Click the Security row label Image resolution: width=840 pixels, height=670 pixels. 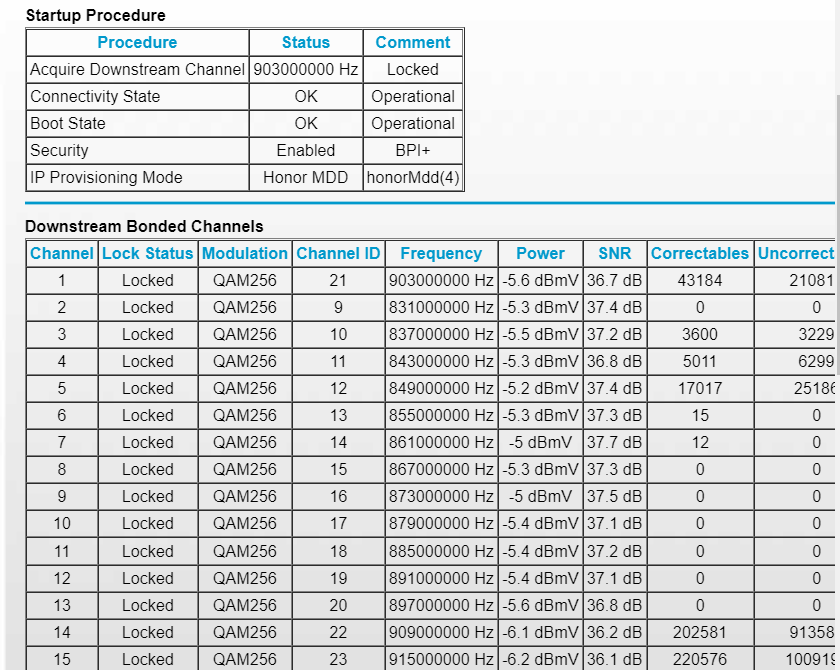coord(59,150)
